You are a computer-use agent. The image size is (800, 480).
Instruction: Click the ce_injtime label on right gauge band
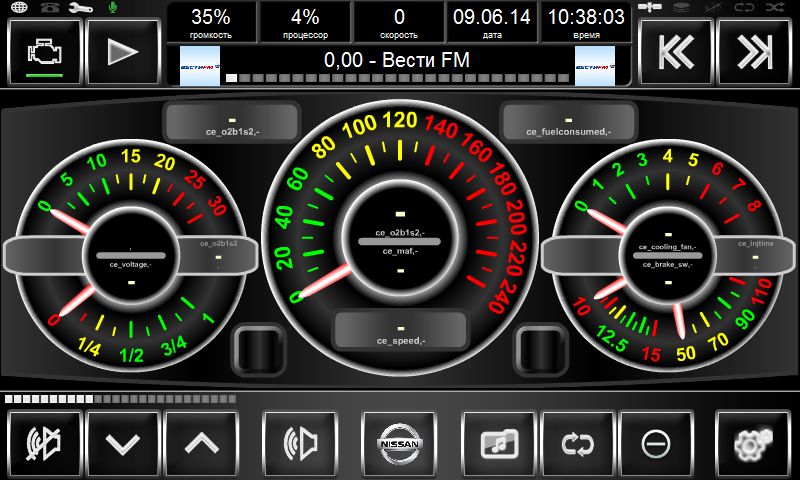(x=756, y=244)
